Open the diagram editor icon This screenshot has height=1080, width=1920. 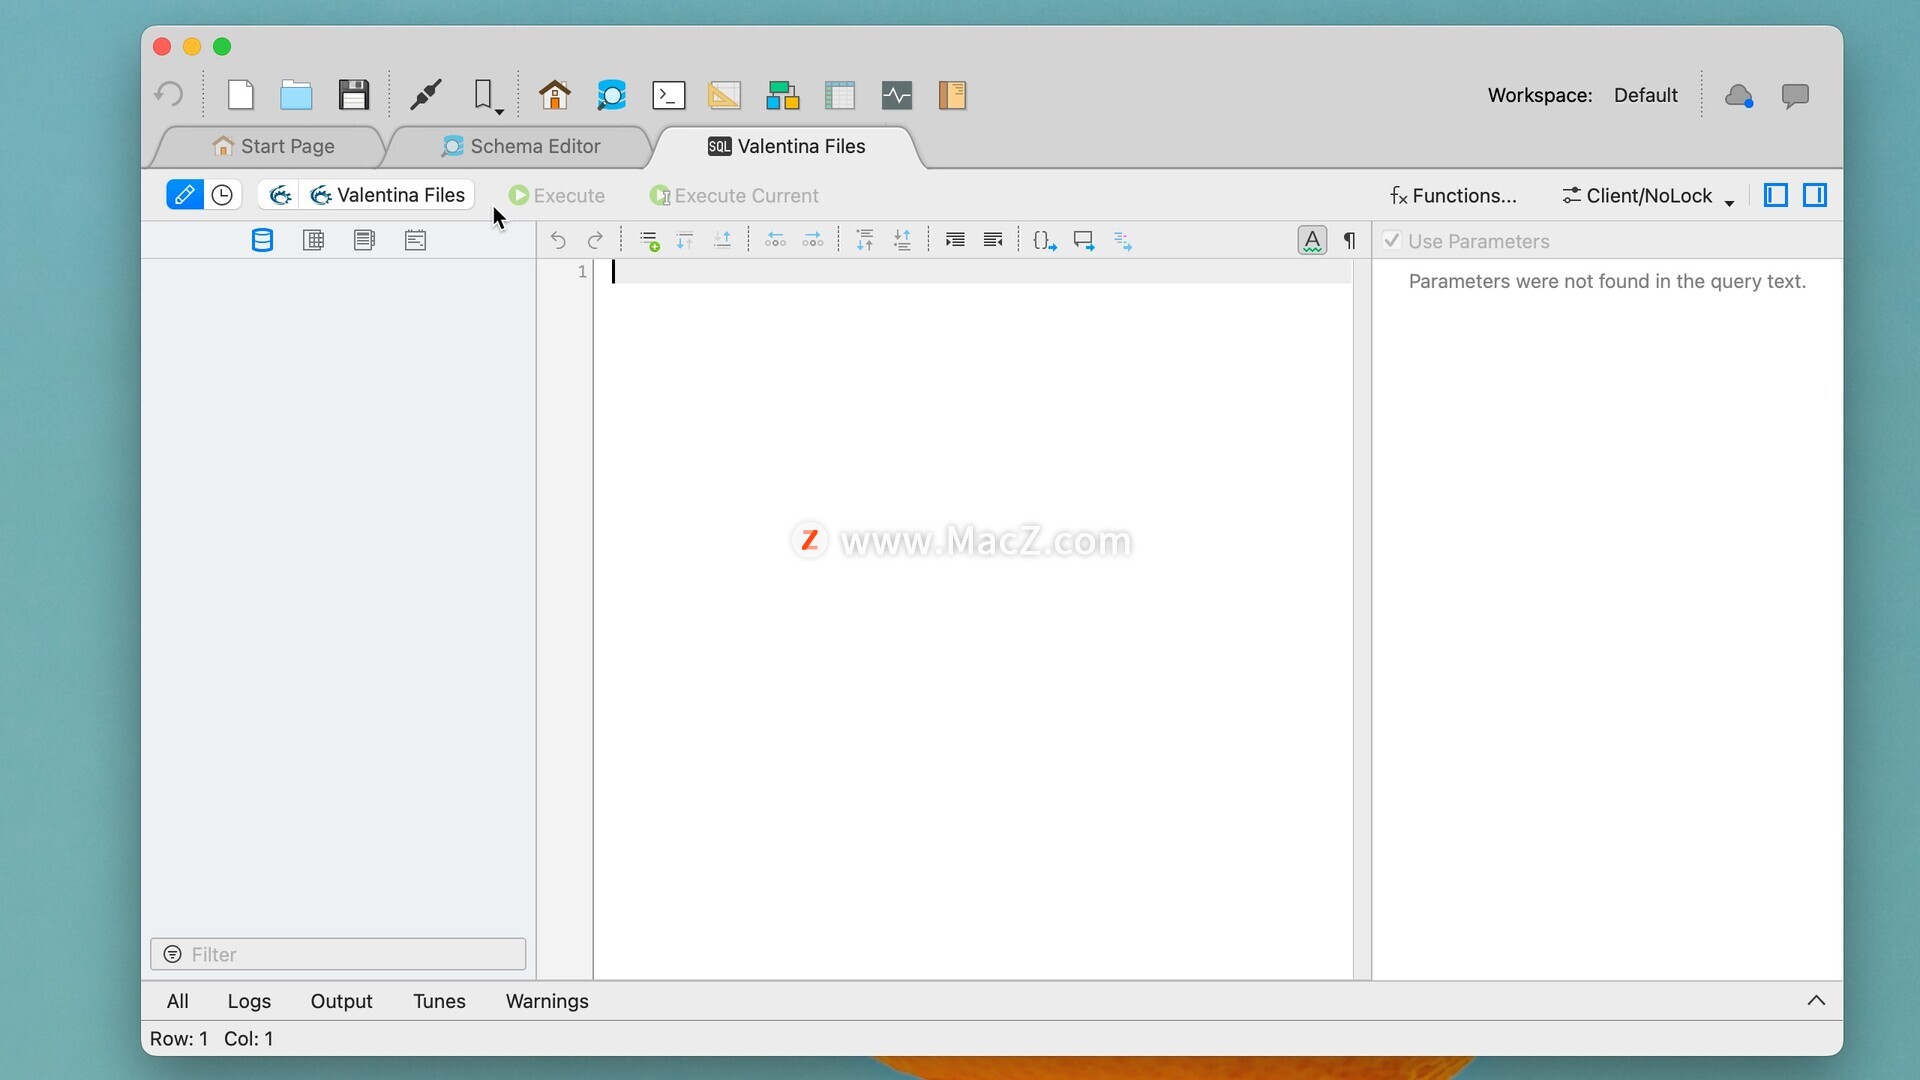point(782,96)
